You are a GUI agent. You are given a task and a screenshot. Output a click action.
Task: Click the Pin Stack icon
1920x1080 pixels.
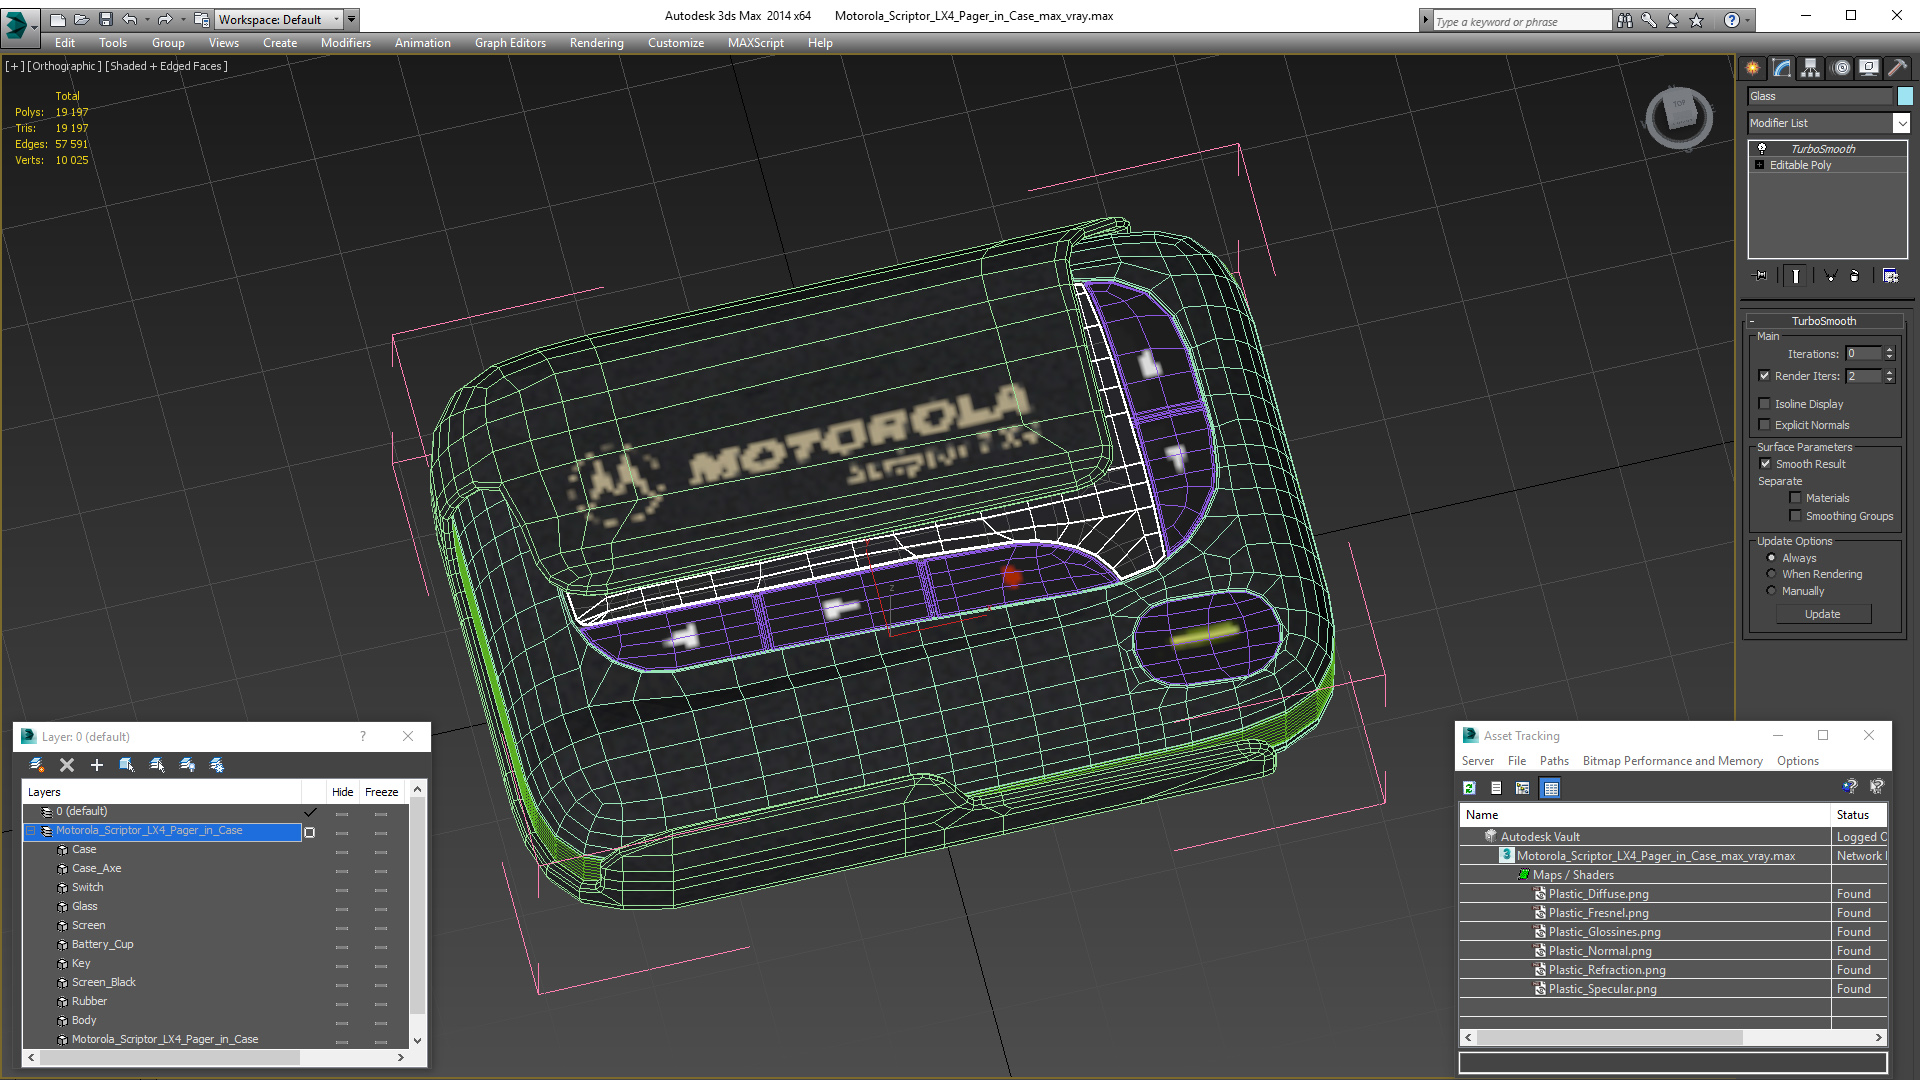coord(1761,276)
